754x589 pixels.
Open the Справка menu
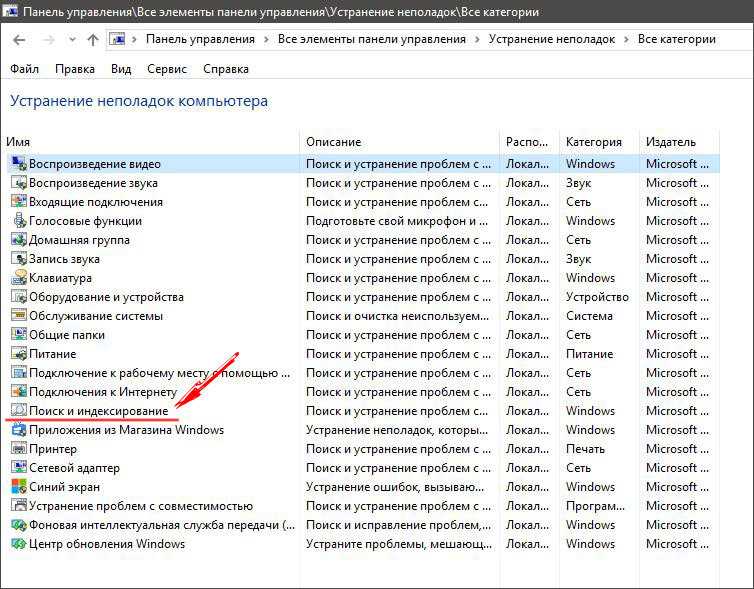click(226, 69)
